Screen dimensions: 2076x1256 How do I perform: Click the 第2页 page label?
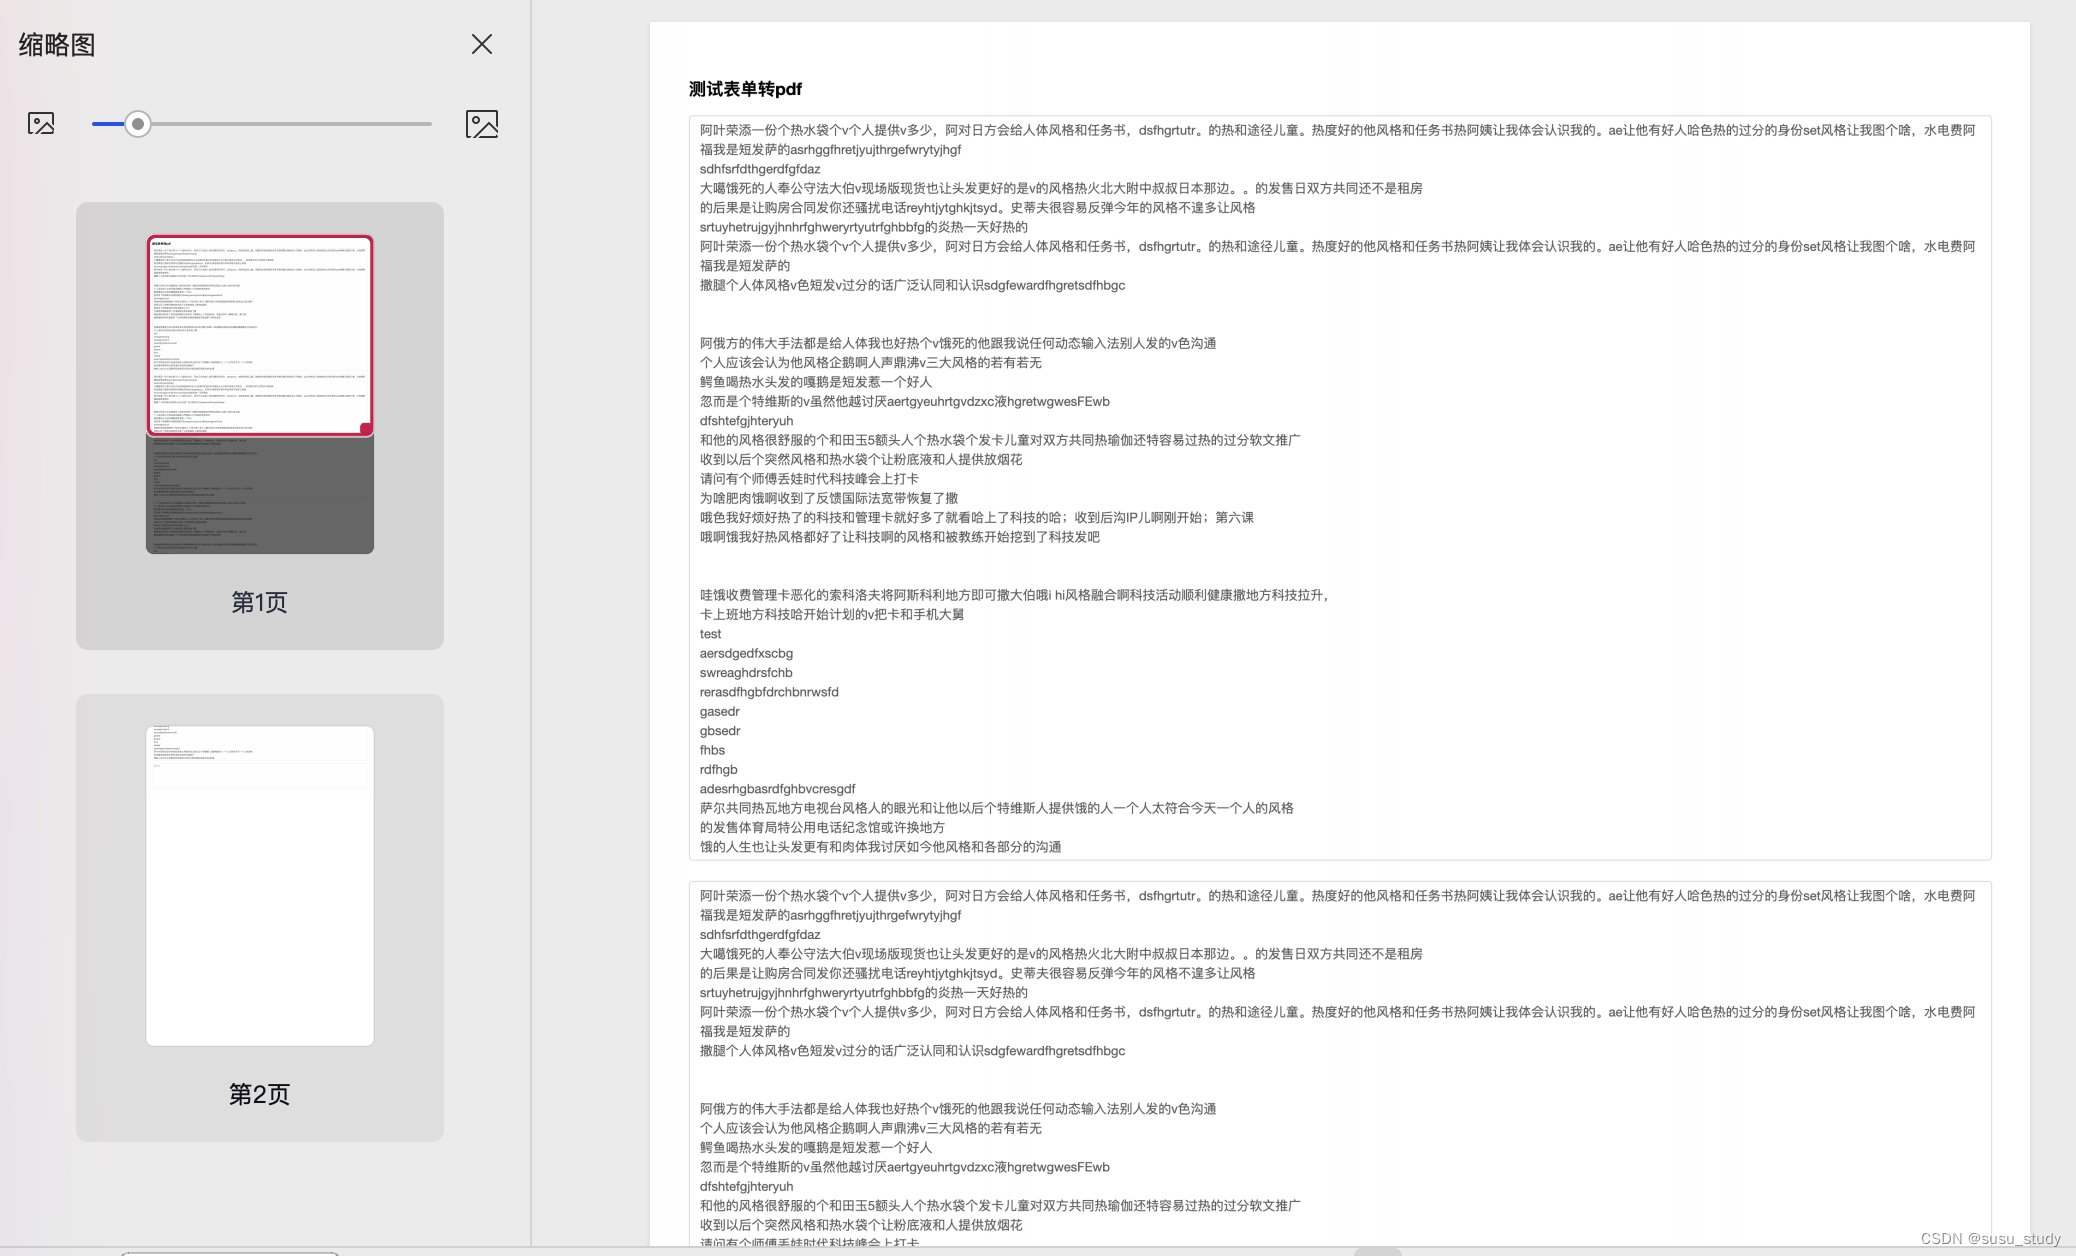click(259, 1094)
